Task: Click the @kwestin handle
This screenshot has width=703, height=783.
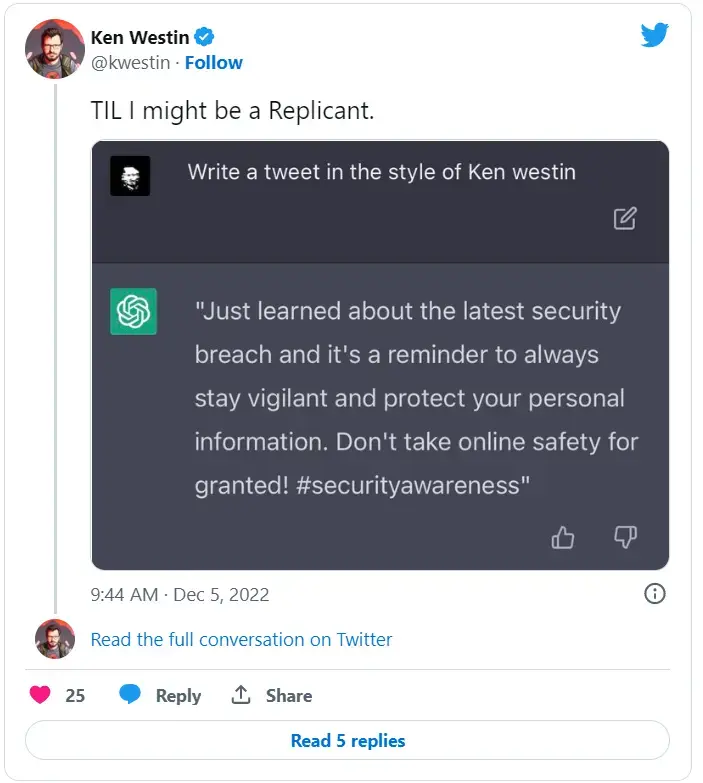Action: click(131, 62)
